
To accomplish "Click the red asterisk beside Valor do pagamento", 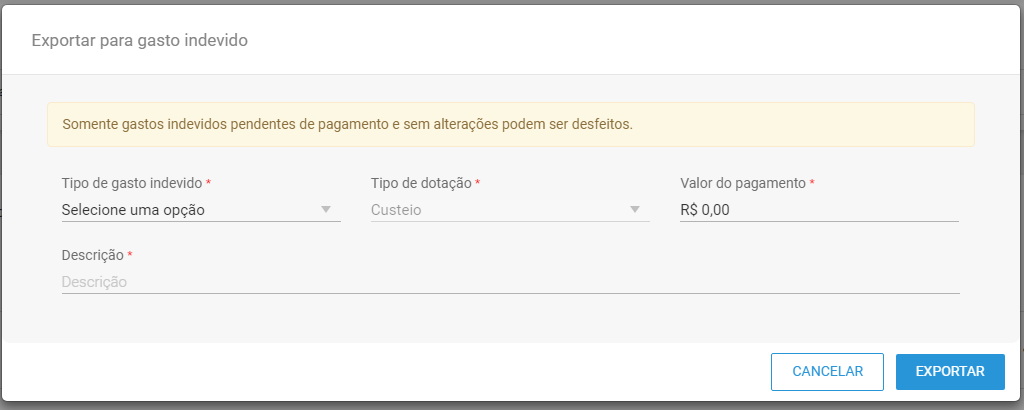I will (x=812, y=182).
